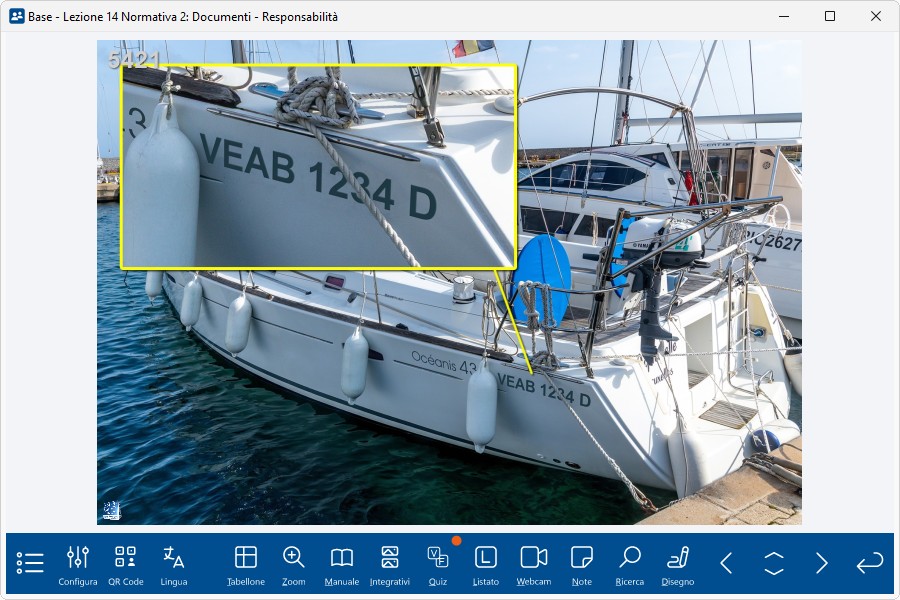Enable the Disegno drawing tool

(678, 564)
